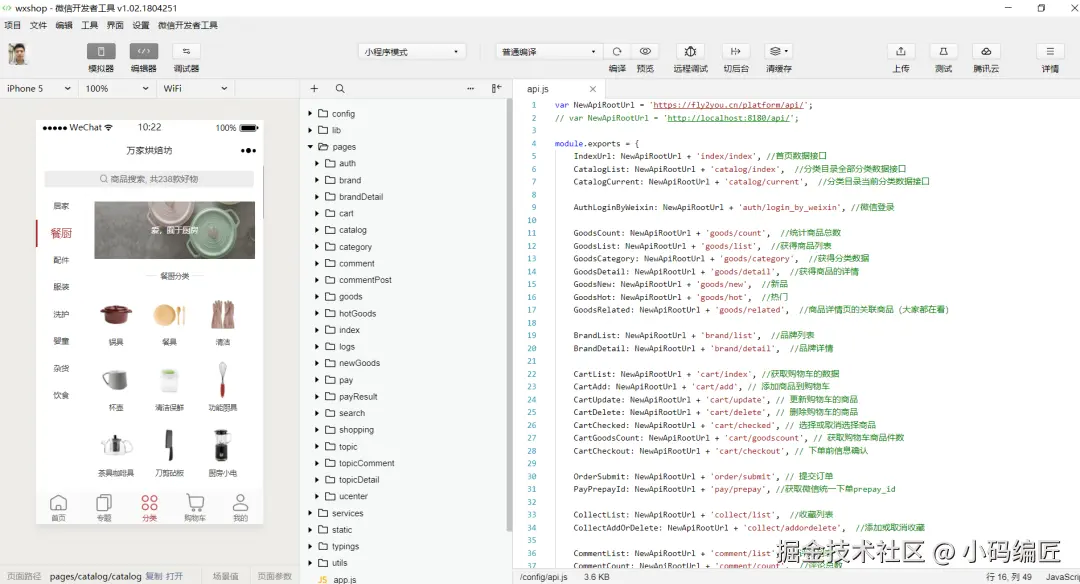
Task: Click the 购物车 tab in simulator
Action: (195, 507)
